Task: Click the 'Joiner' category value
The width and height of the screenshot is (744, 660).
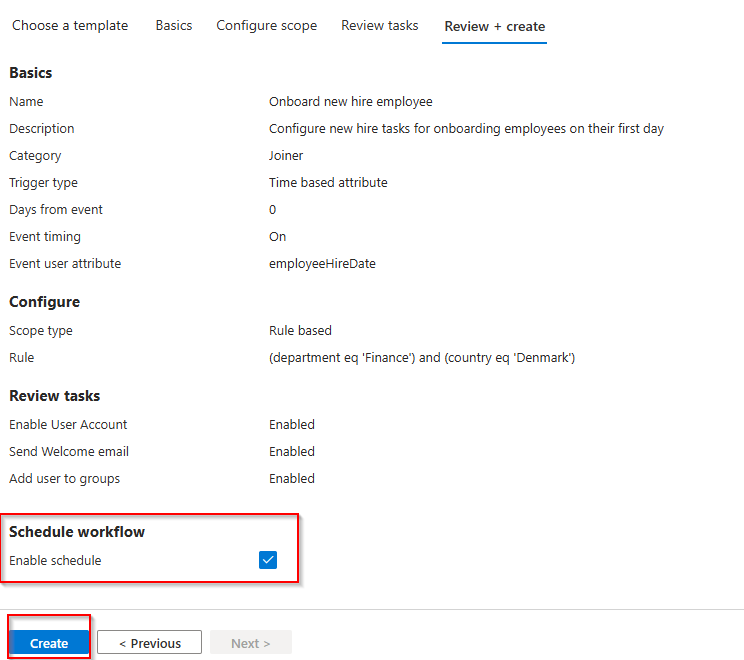Action: coord(286,156)
